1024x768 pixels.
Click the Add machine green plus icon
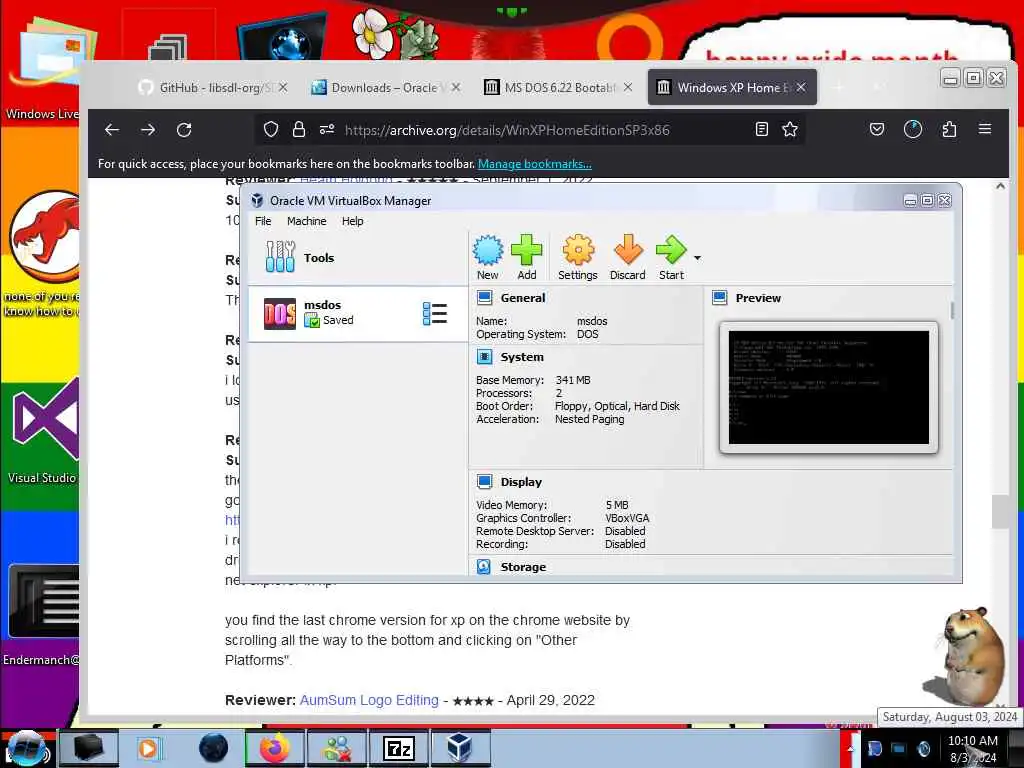pos(526,257)
